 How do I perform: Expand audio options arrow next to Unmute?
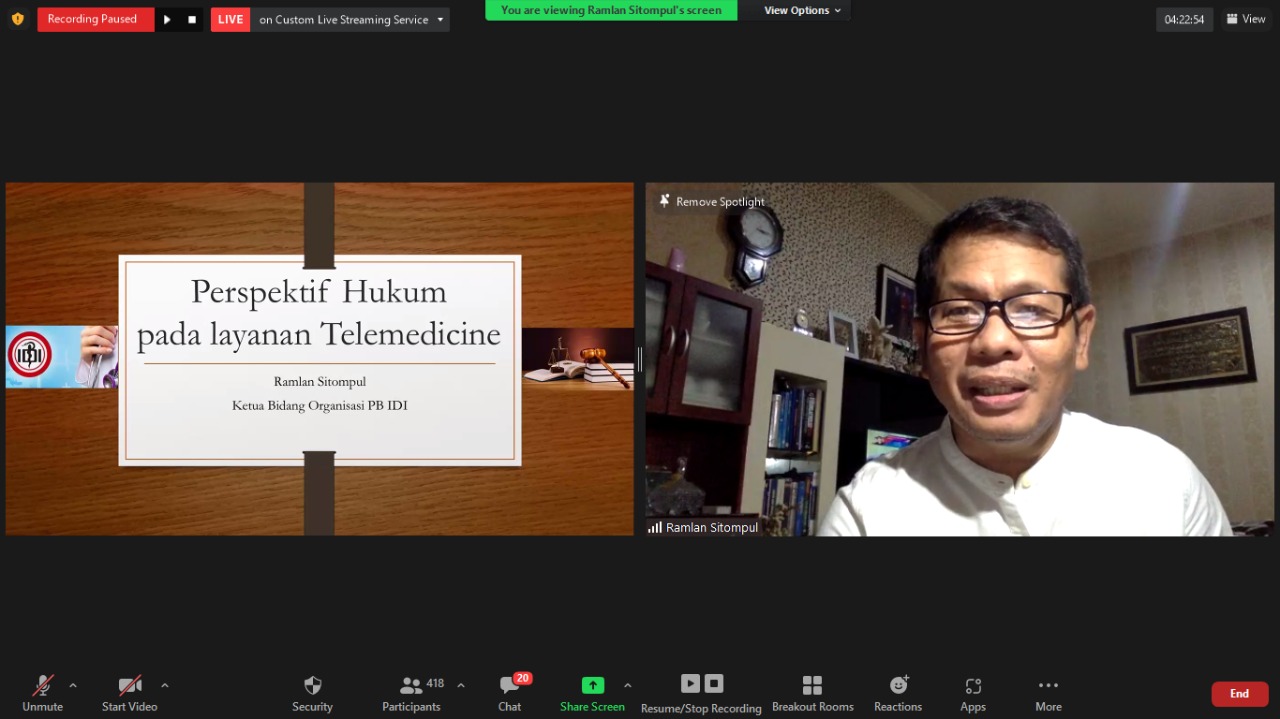73,686
